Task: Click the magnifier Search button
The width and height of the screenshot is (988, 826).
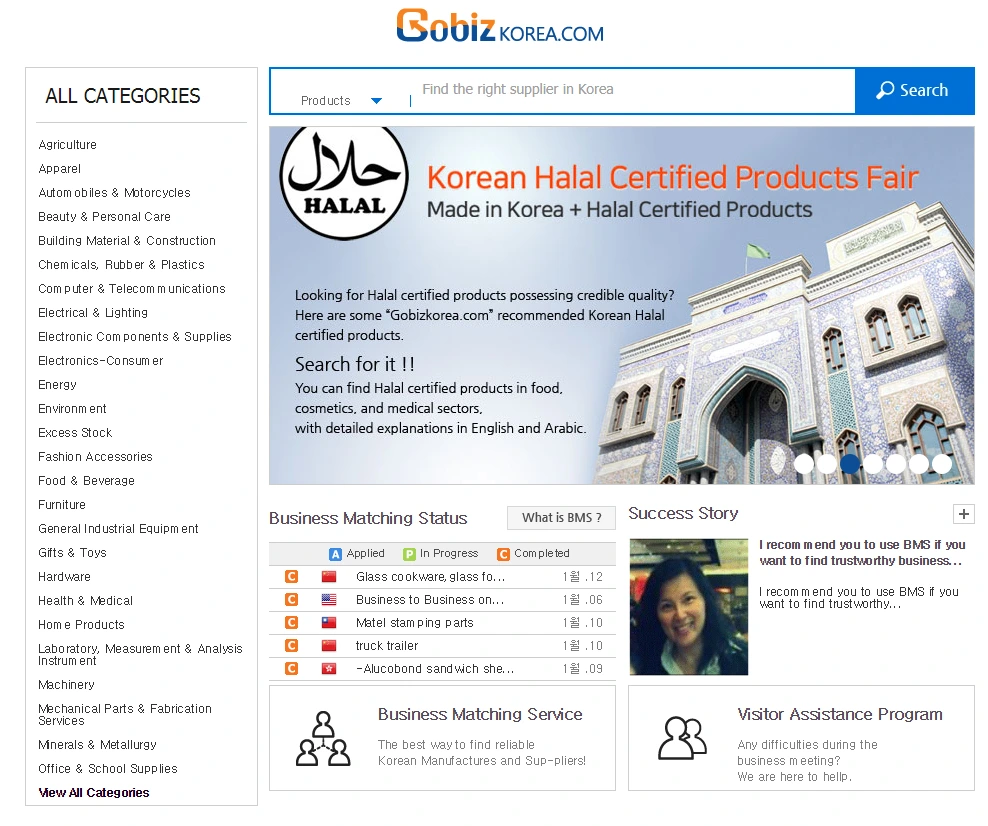Action: [914, 91]
